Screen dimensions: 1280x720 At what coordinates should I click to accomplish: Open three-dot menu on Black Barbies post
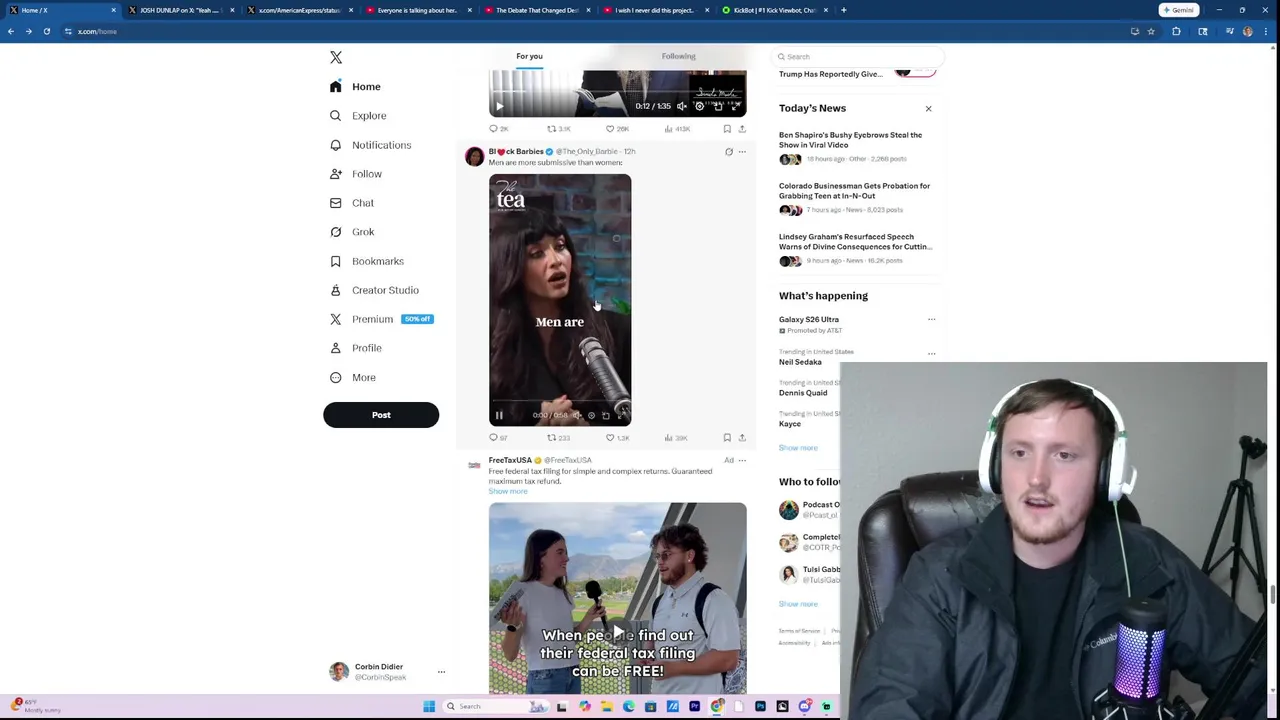[x=742, y=152]
